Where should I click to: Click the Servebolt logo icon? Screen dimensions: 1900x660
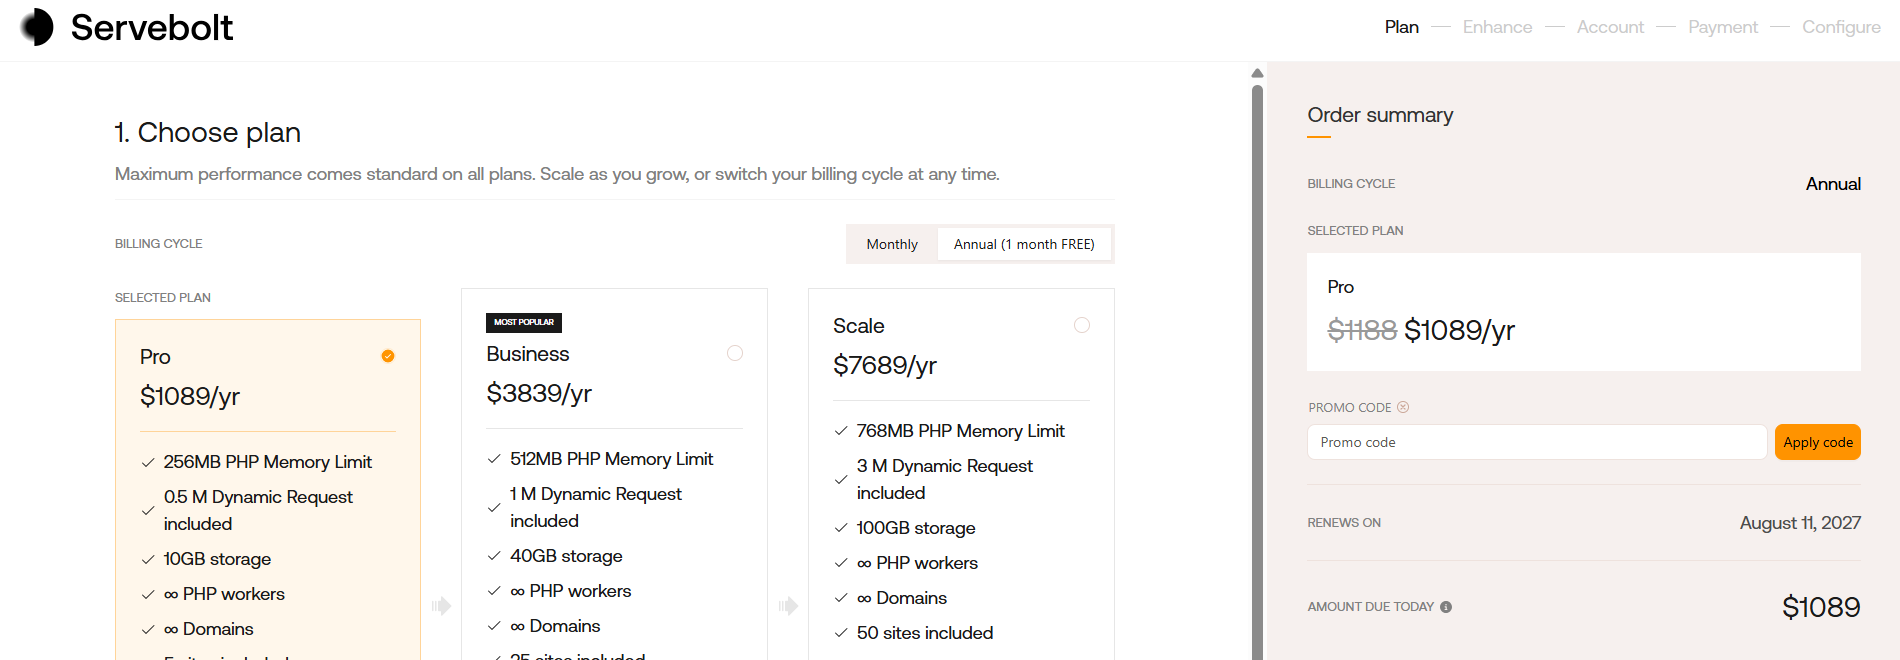[37, 27]
